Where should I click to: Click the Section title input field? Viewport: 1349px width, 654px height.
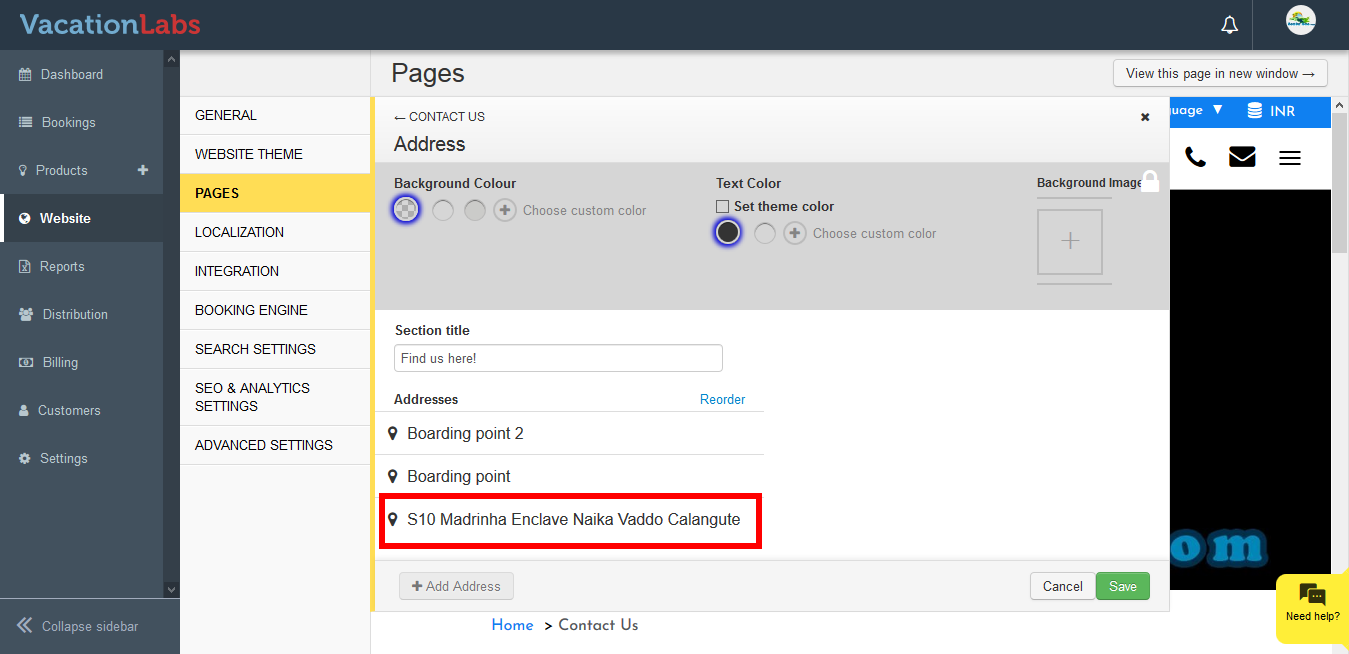click(558, 358)
